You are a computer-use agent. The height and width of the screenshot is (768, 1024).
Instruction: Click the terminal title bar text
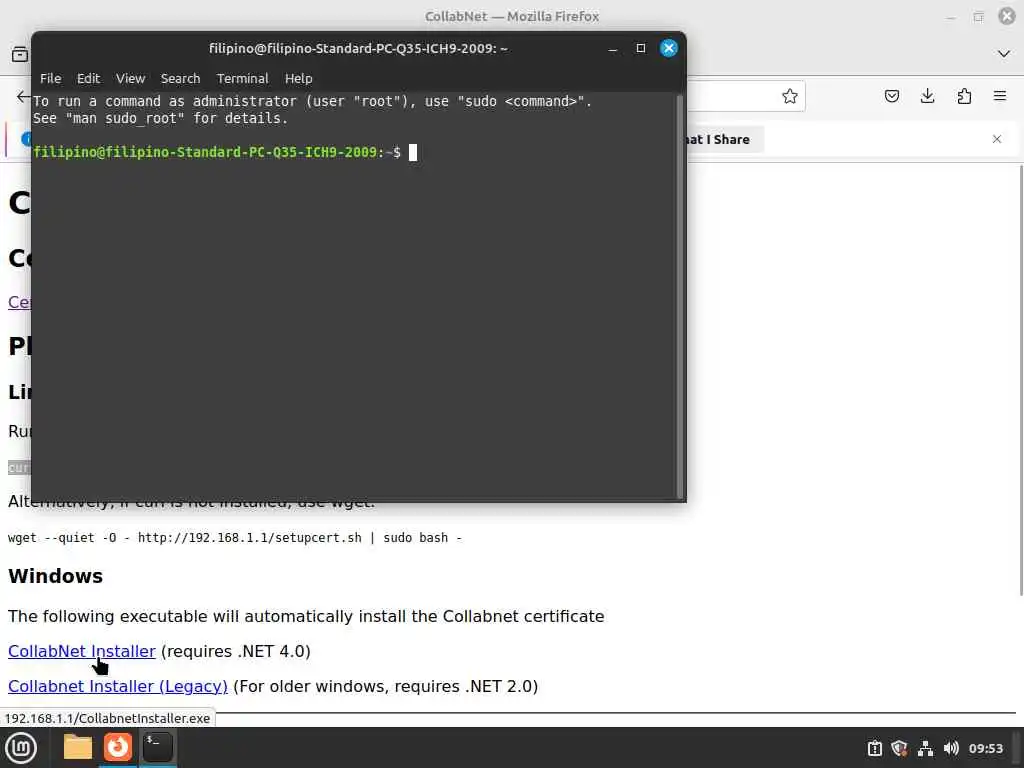coord(358,48)
